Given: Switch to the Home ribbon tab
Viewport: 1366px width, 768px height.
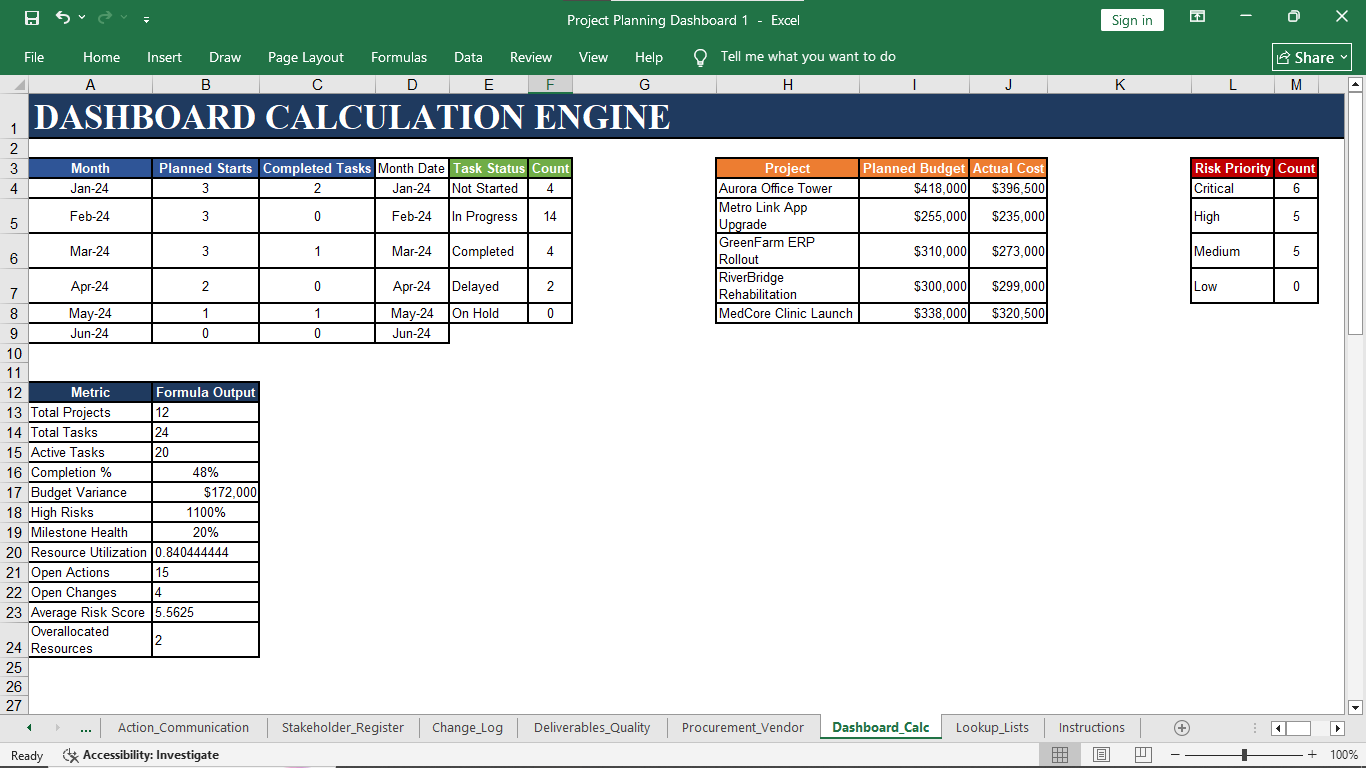Looking at the screenshot, I should coord(101,57).
